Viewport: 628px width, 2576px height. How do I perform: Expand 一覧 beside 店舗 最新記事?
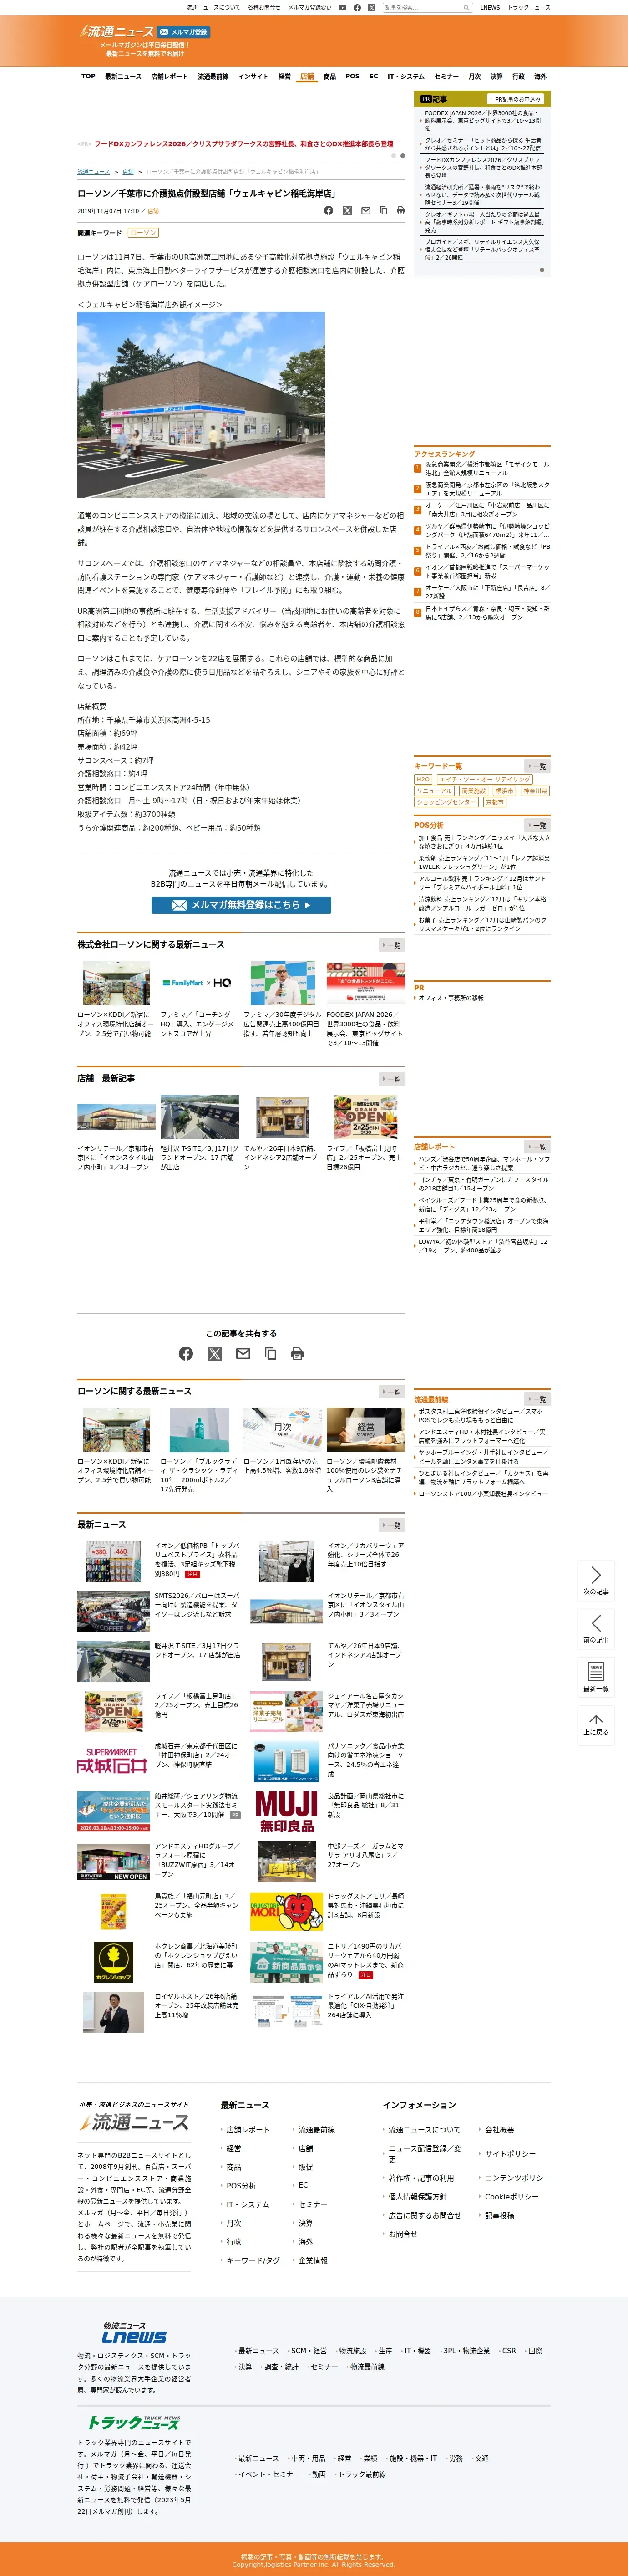pyautogui.click(x=392, y=1079)
